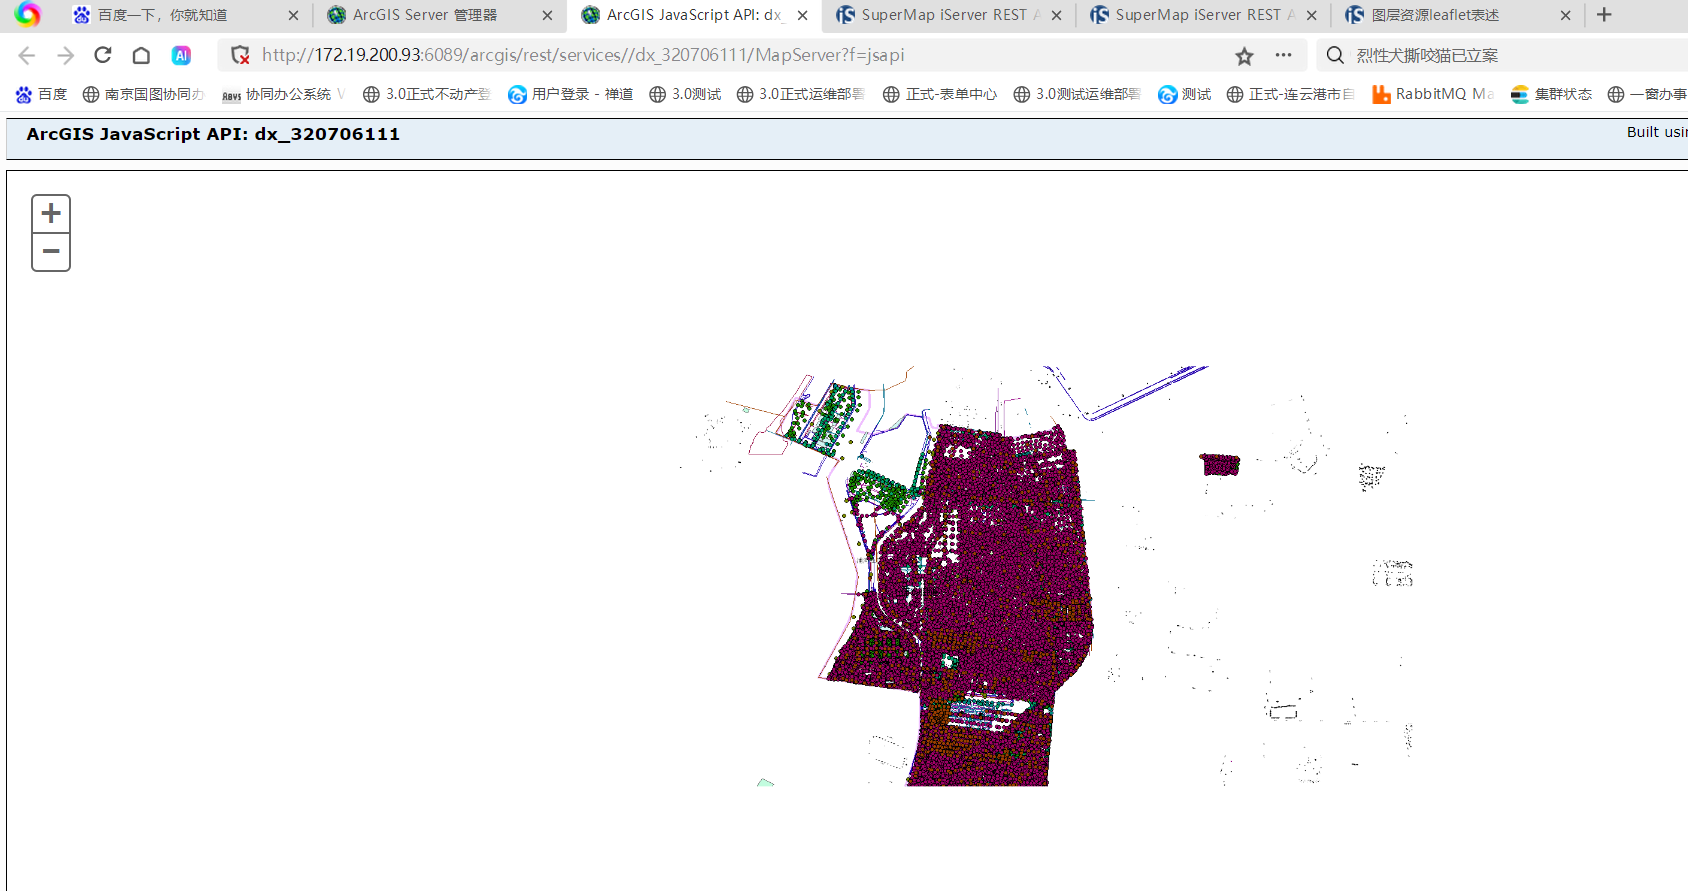This screenshot has height=891, width=1688.
Task: Reload the current page
Action: coord(103,55)
